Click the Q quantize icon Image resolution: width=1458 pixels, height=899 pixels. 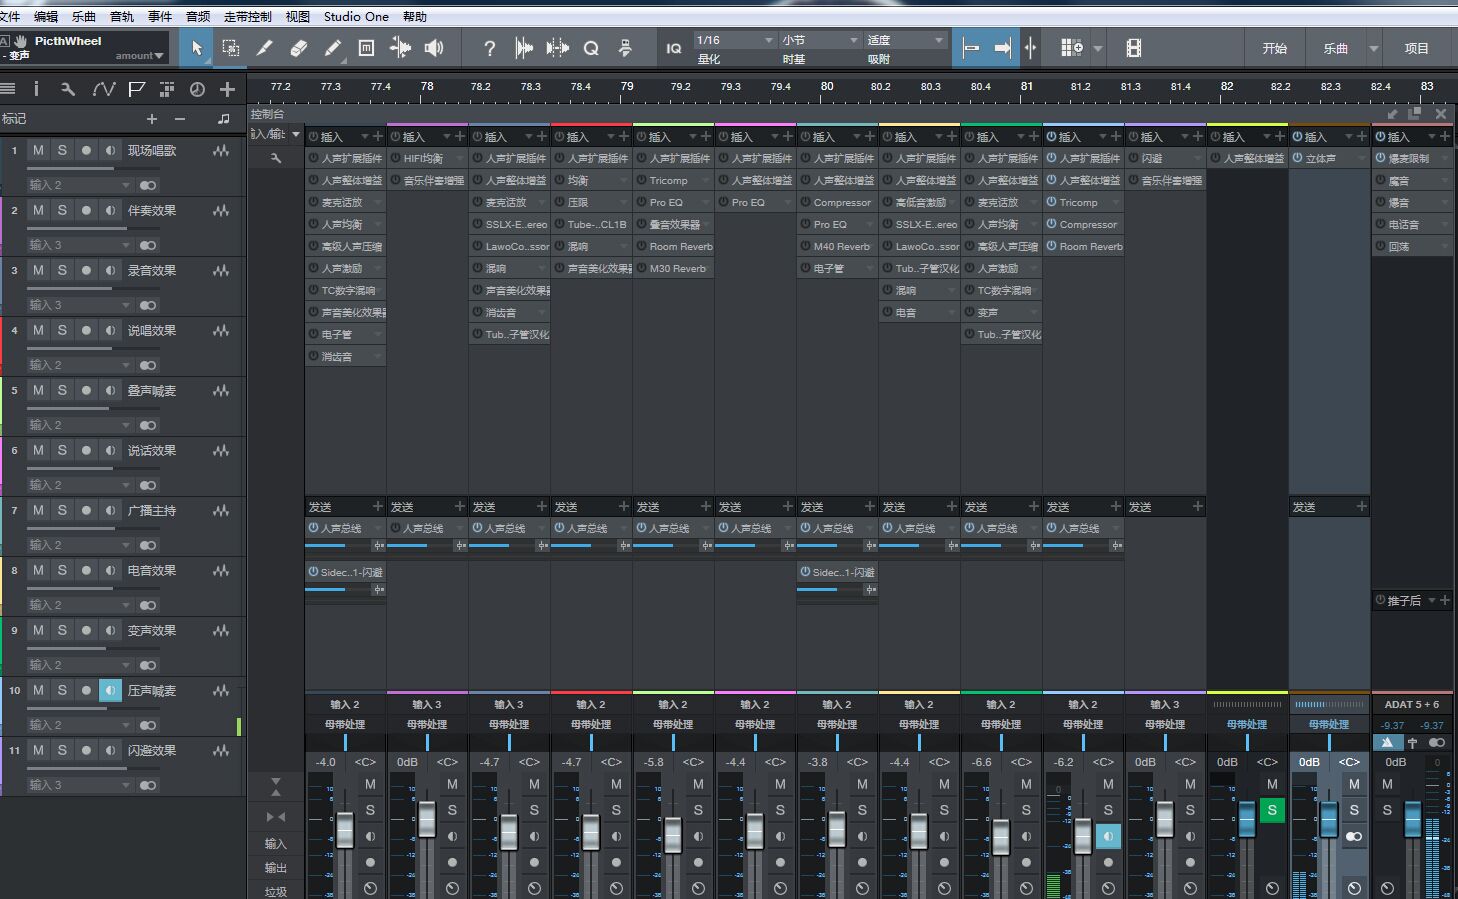click(591, 48)
